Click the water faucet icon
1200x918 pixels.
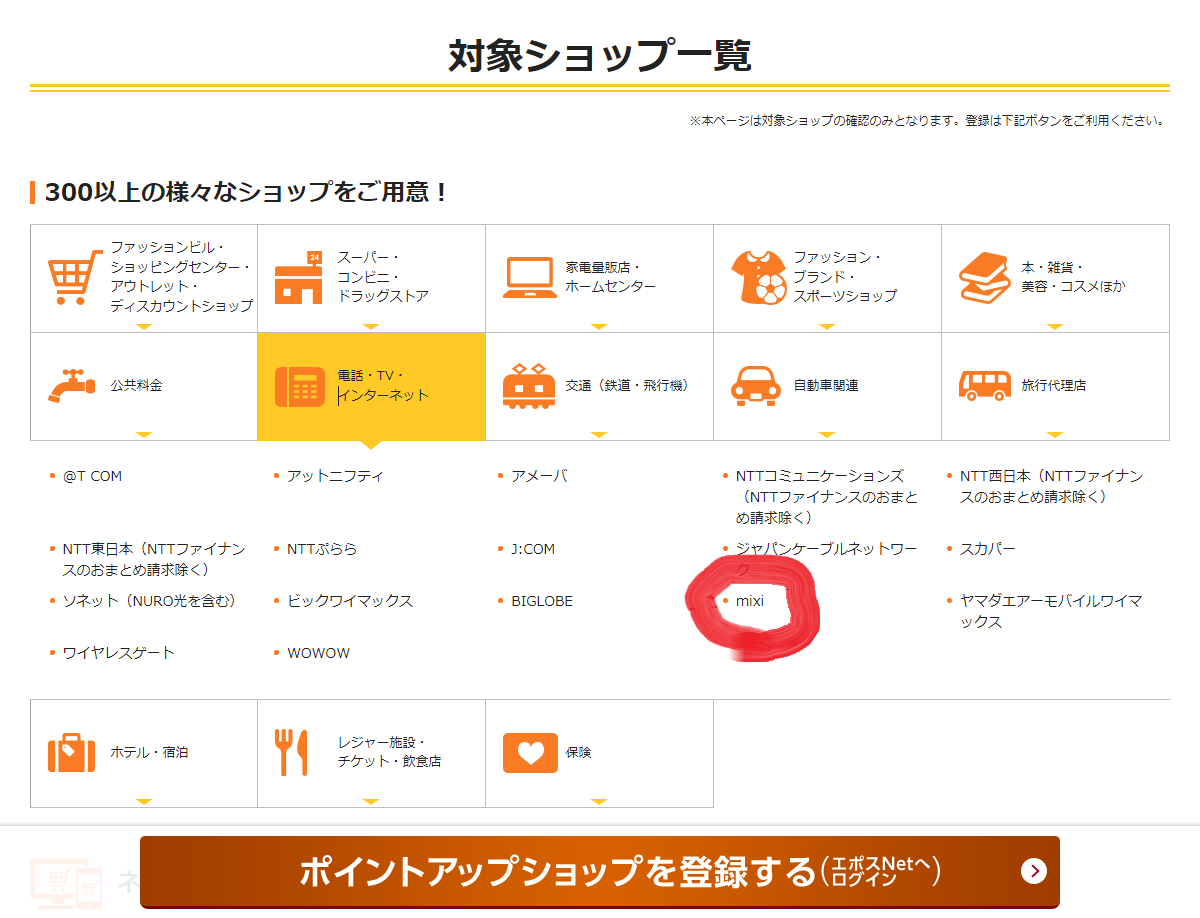click(x=73, y=386)
